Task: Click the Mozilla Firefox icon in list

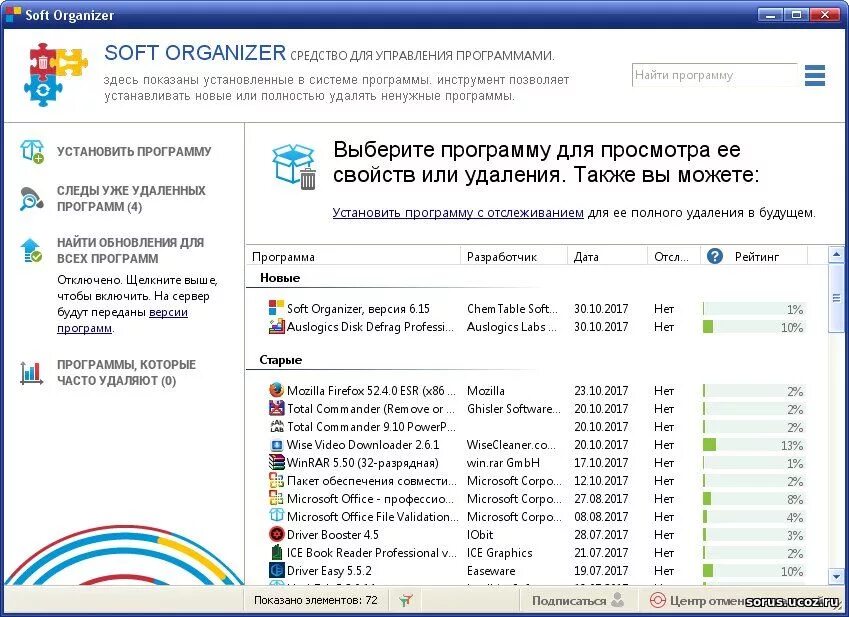Action: click(276, 390)
